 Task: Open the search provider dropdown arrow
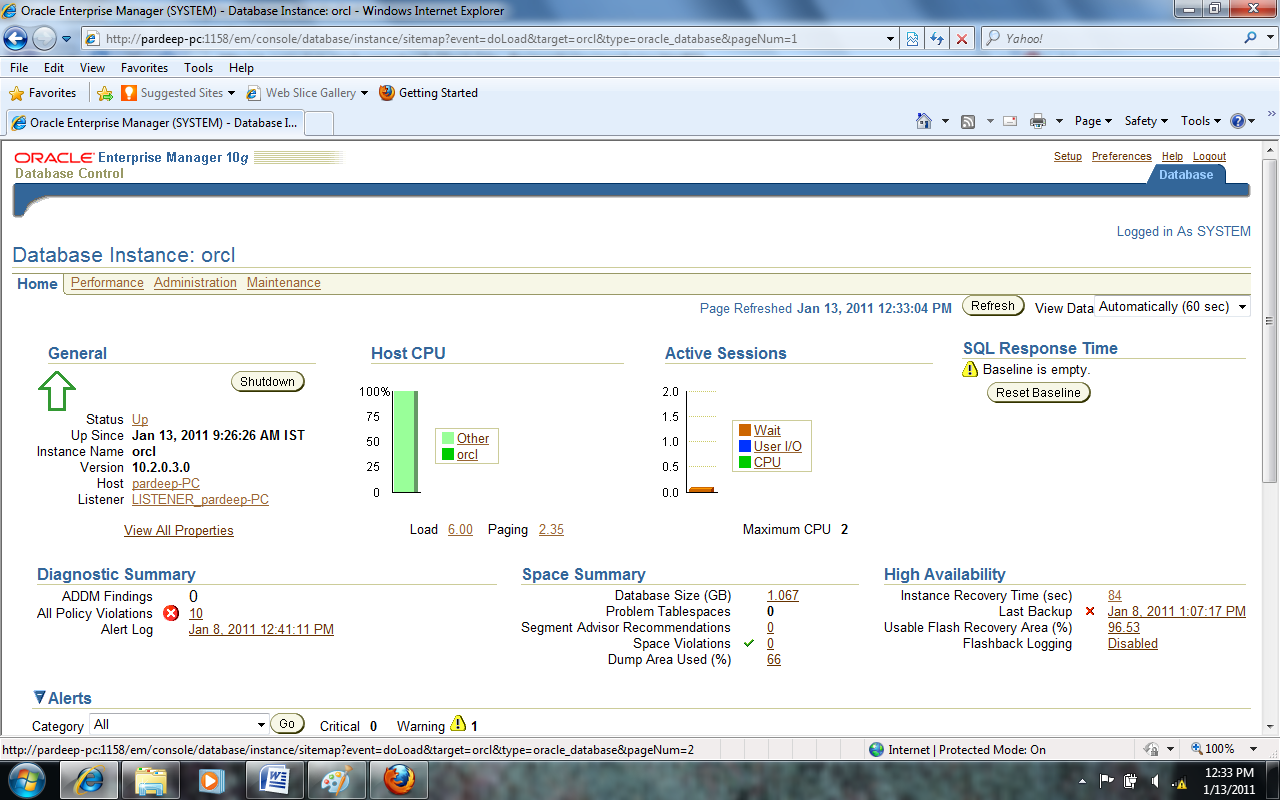pyautogui.click(x=1268, y=39)
